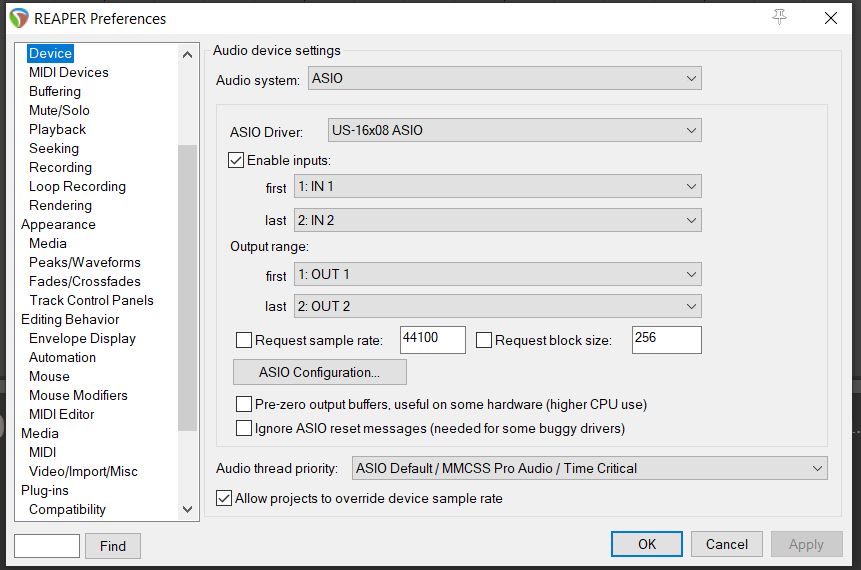The height and width of the screenshot is (570, 861).
Task: Select MIDI Devices in the sidebar
Action: point(68,72)
